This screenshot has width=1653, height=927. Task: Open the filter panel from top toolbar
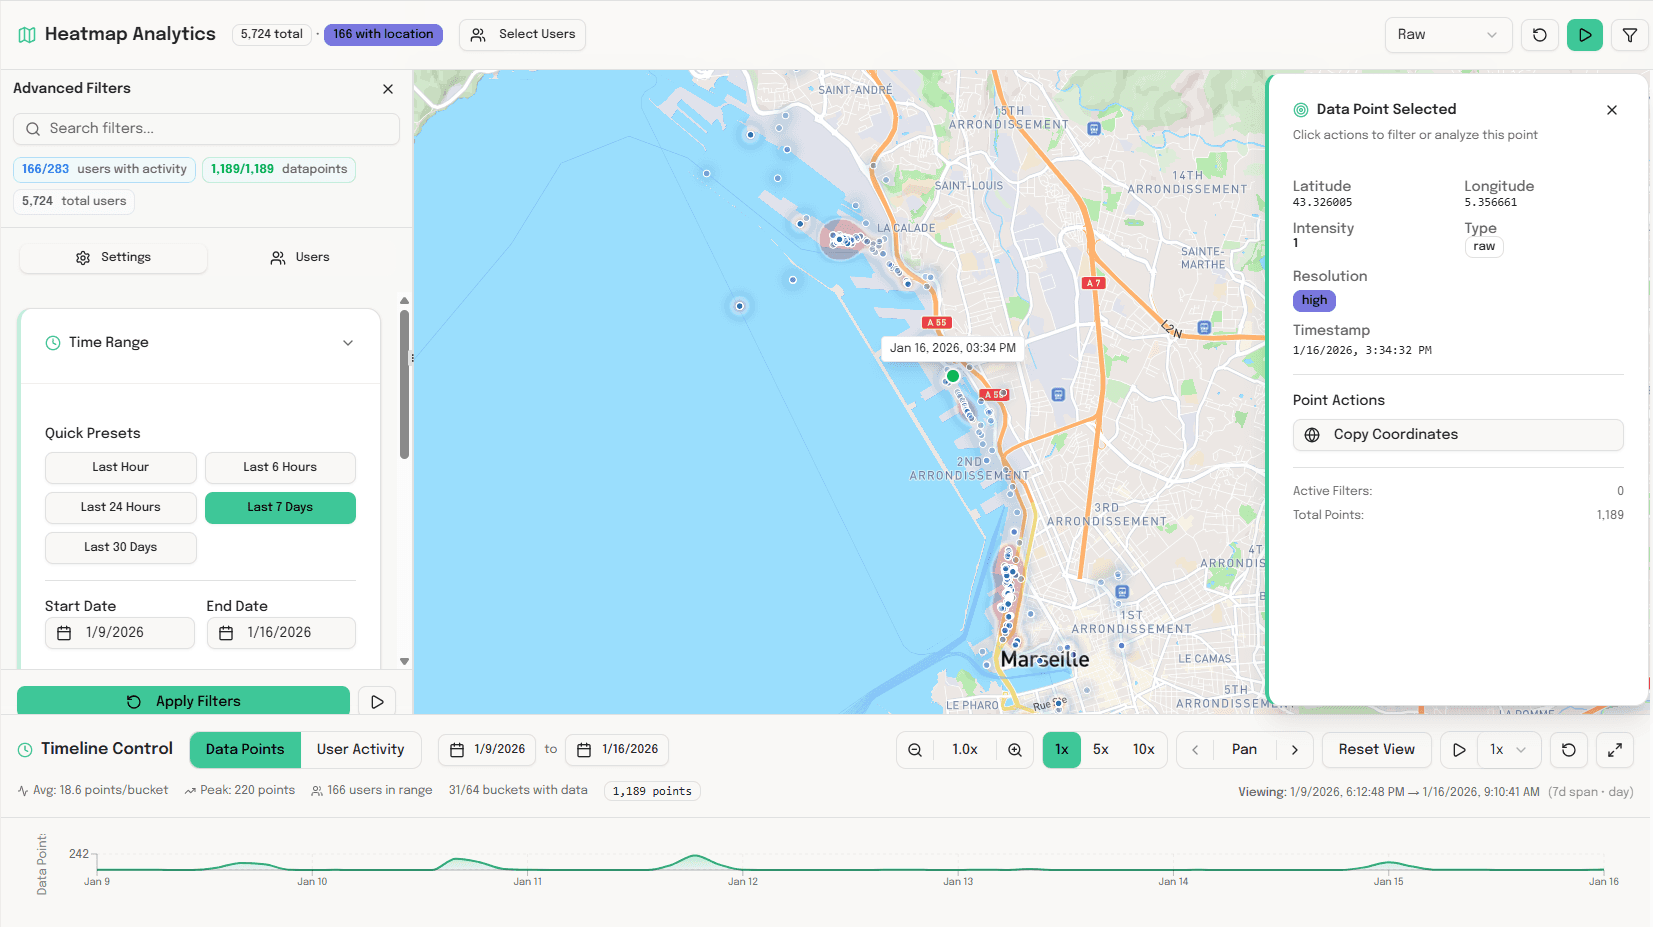point(1630,35)
